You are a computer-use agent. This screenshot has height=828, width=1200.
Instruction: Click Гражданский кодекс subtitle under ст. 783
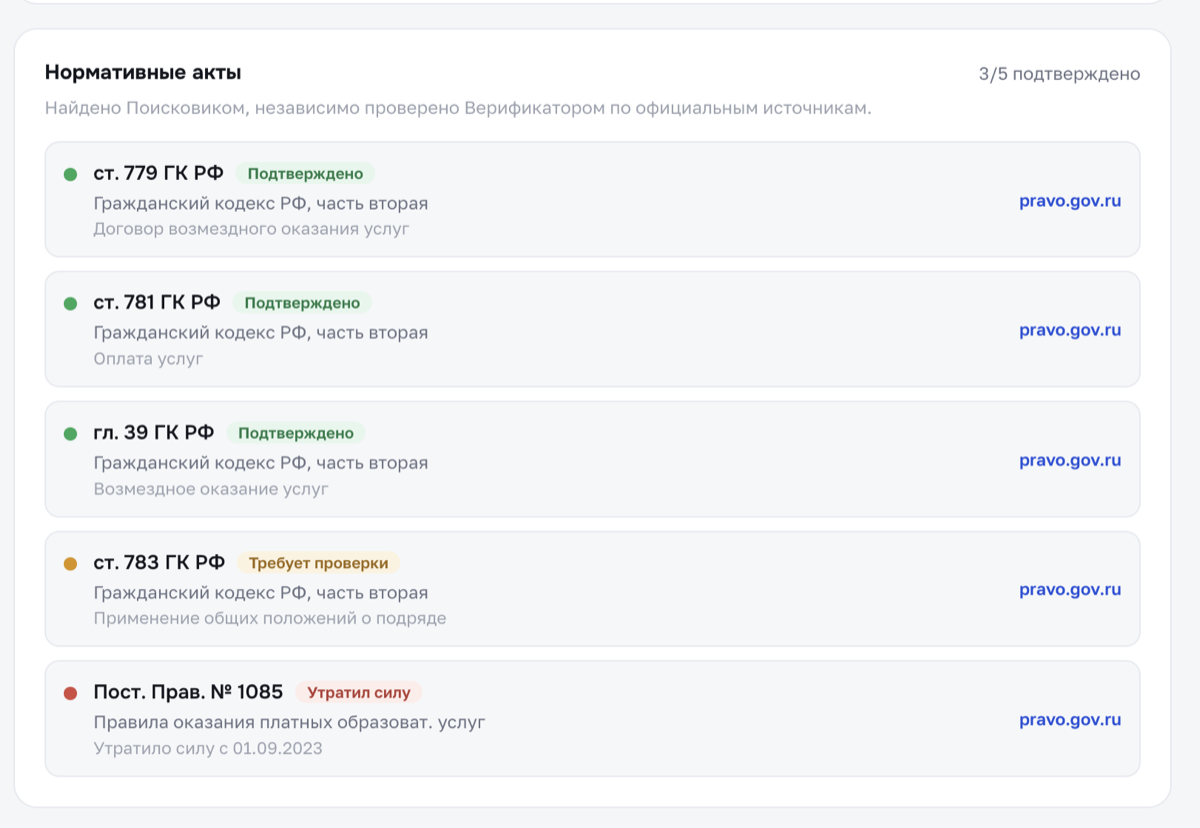point(261,592)
